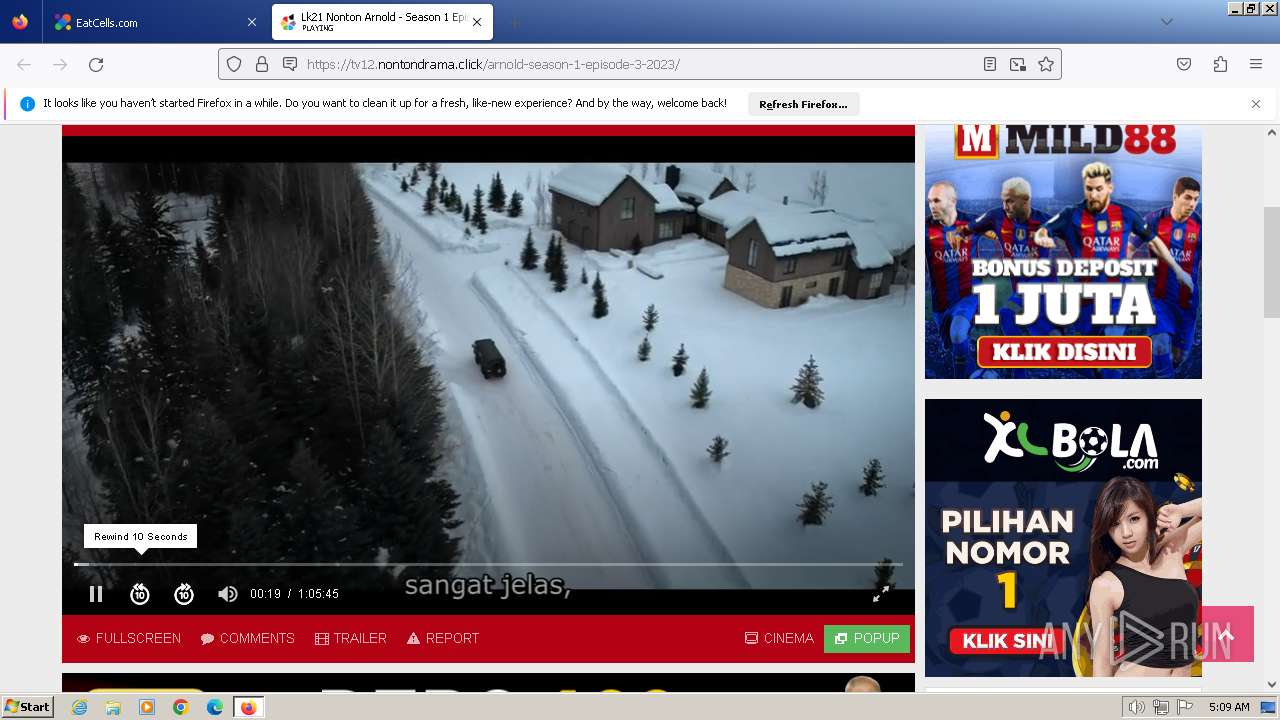The width and height of the screenshot is (1280, 720).
Task: Open the video in POPUP window
Action: [867, 638]
